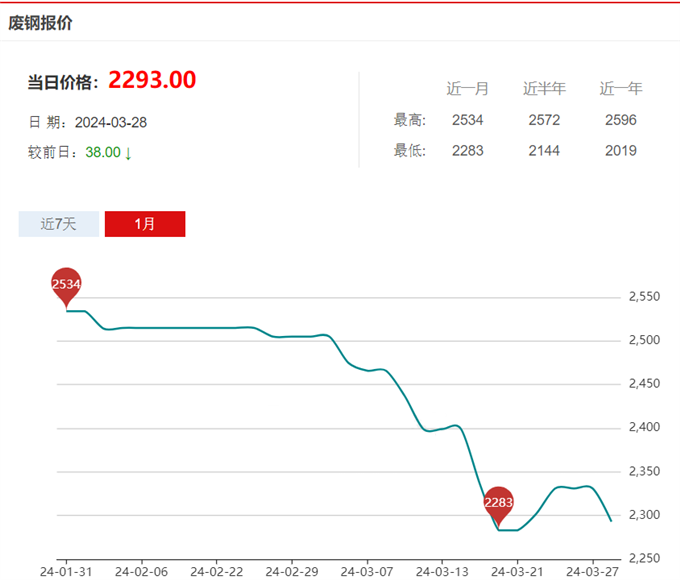
Task: Click the 24-03-27 x-axis label
Action: pyautogui.click(x=592, y=572)
